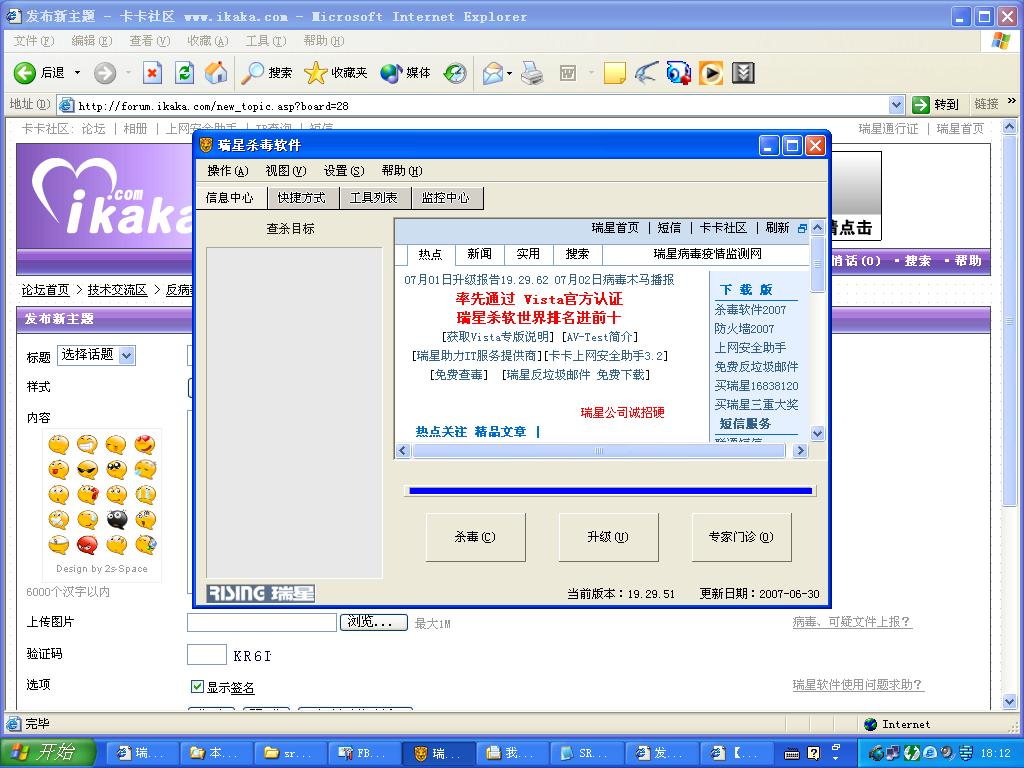The image size is (1024, 768).
Task: Click the 上传图片 file path field
Action: click(262, 622)
